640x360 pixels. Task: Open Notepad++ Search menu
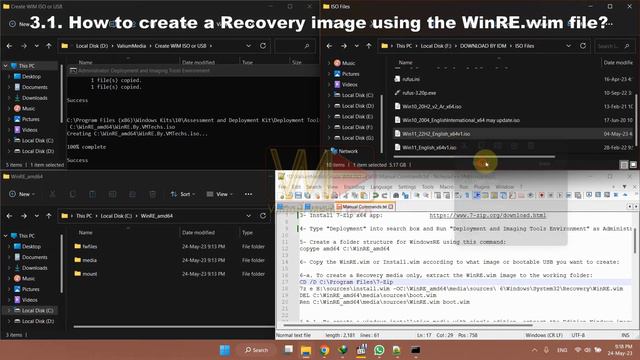313,187
